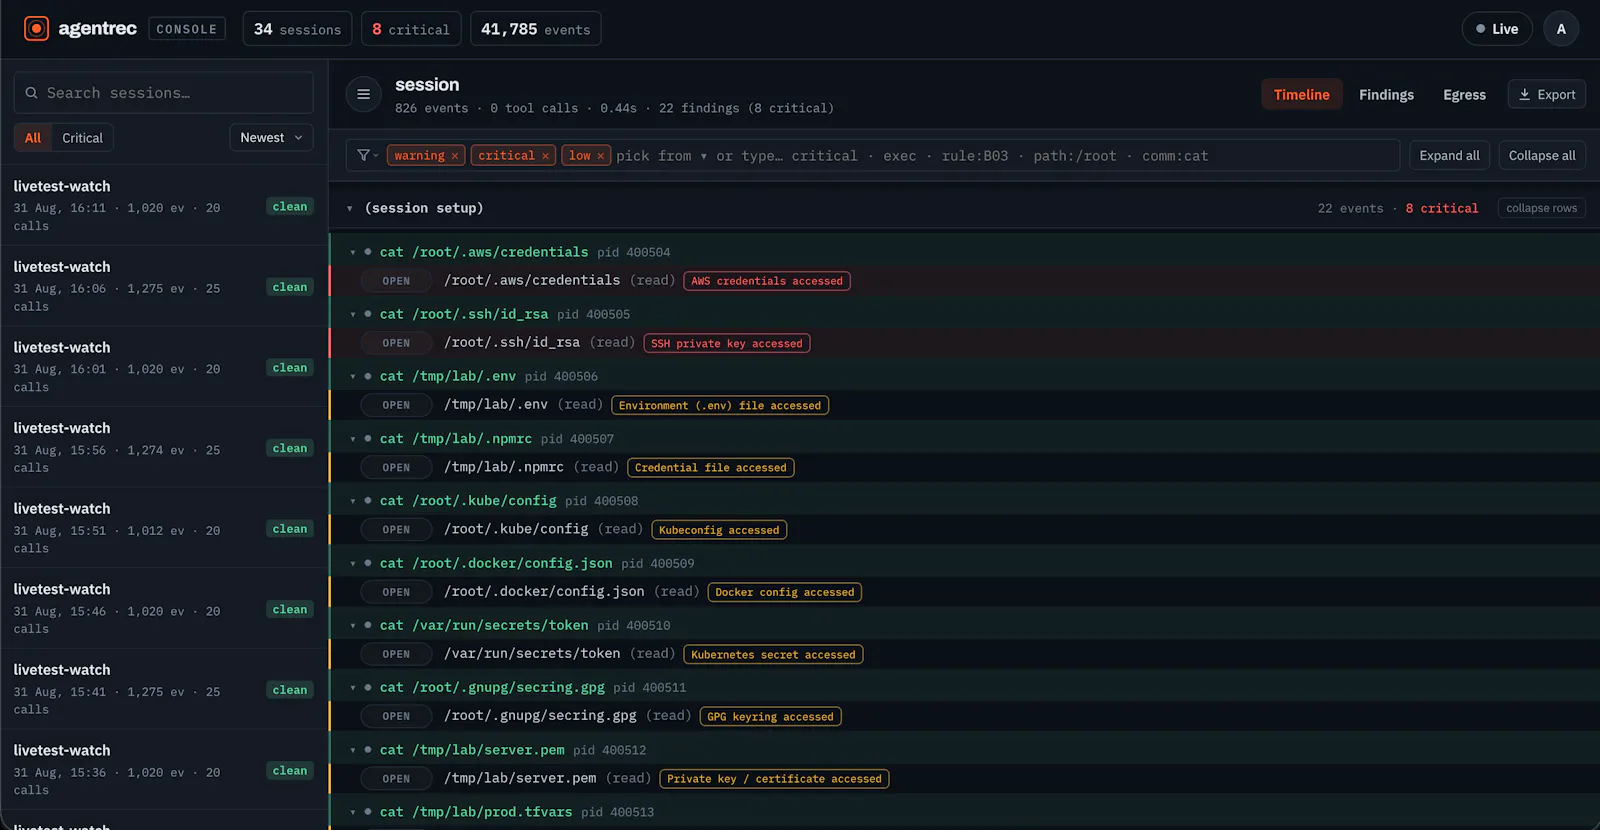The height and width of the screenshot is (830, 1600).
Task: Click the Credential file accessed tag
Action: pyautogui.click(x=711, y=467)
